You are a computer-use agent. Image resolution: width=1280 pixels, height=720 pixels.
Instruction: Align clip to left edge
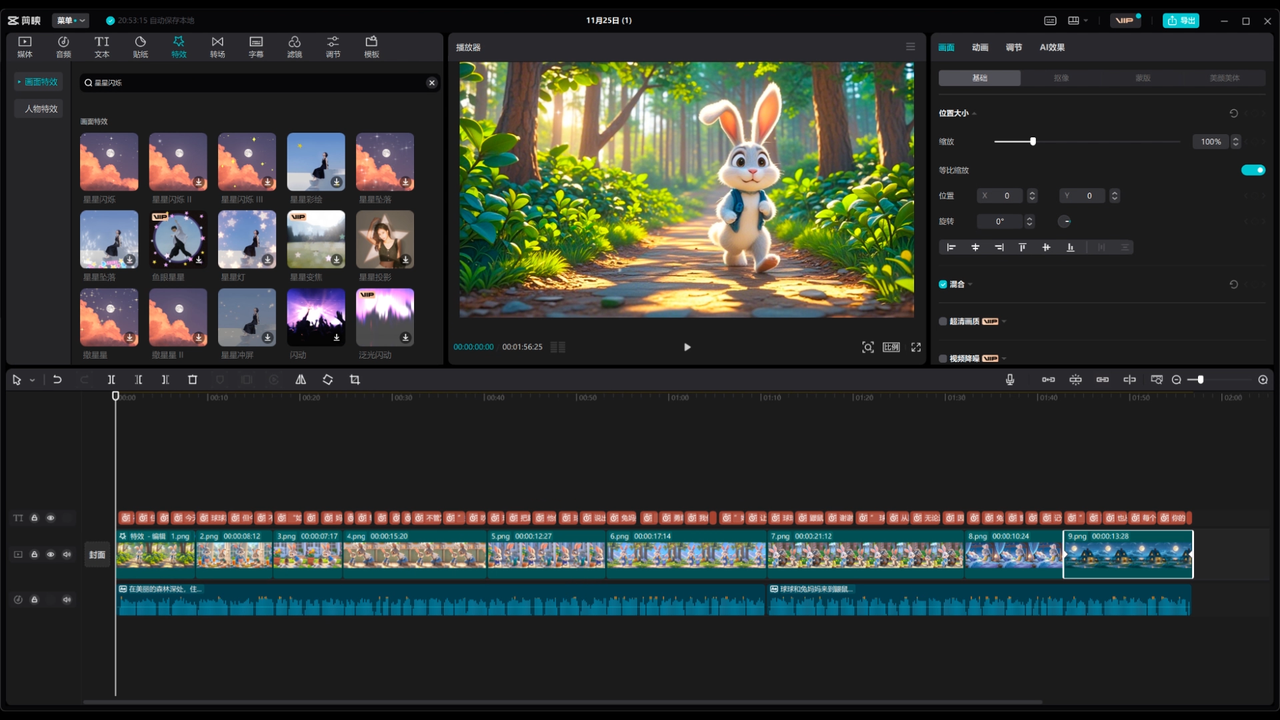click(x=951, y=247)
